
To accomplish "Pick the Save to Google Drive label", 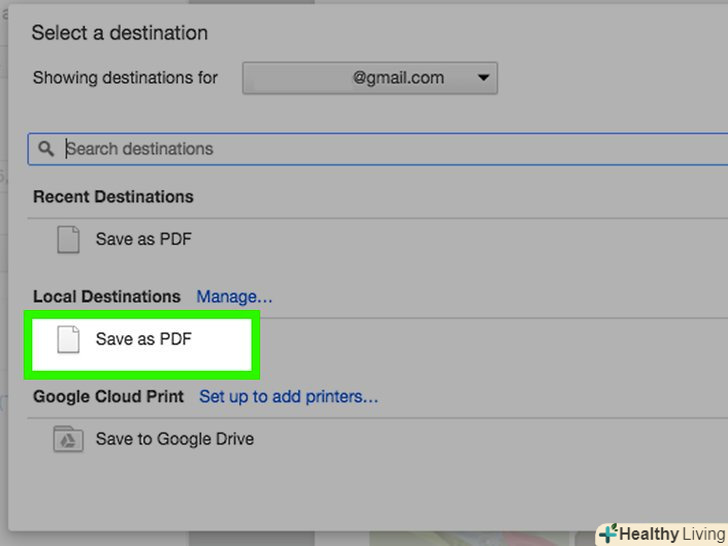I will (x=174, y=439).
